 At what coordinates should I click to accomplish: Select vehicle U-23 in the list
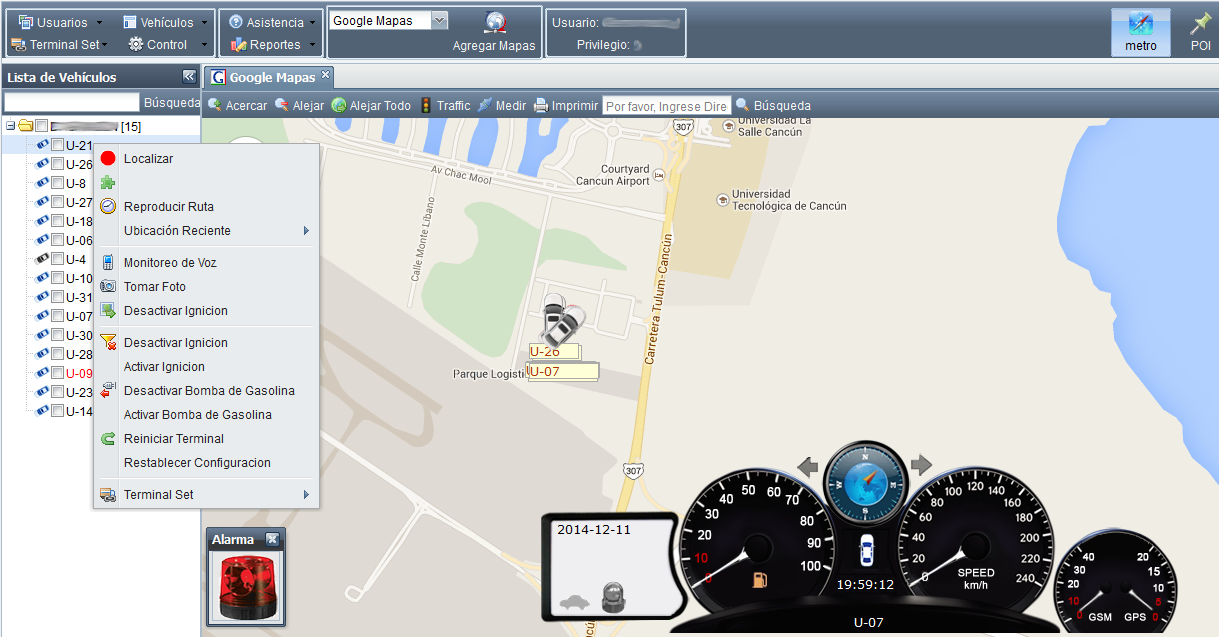79,393
